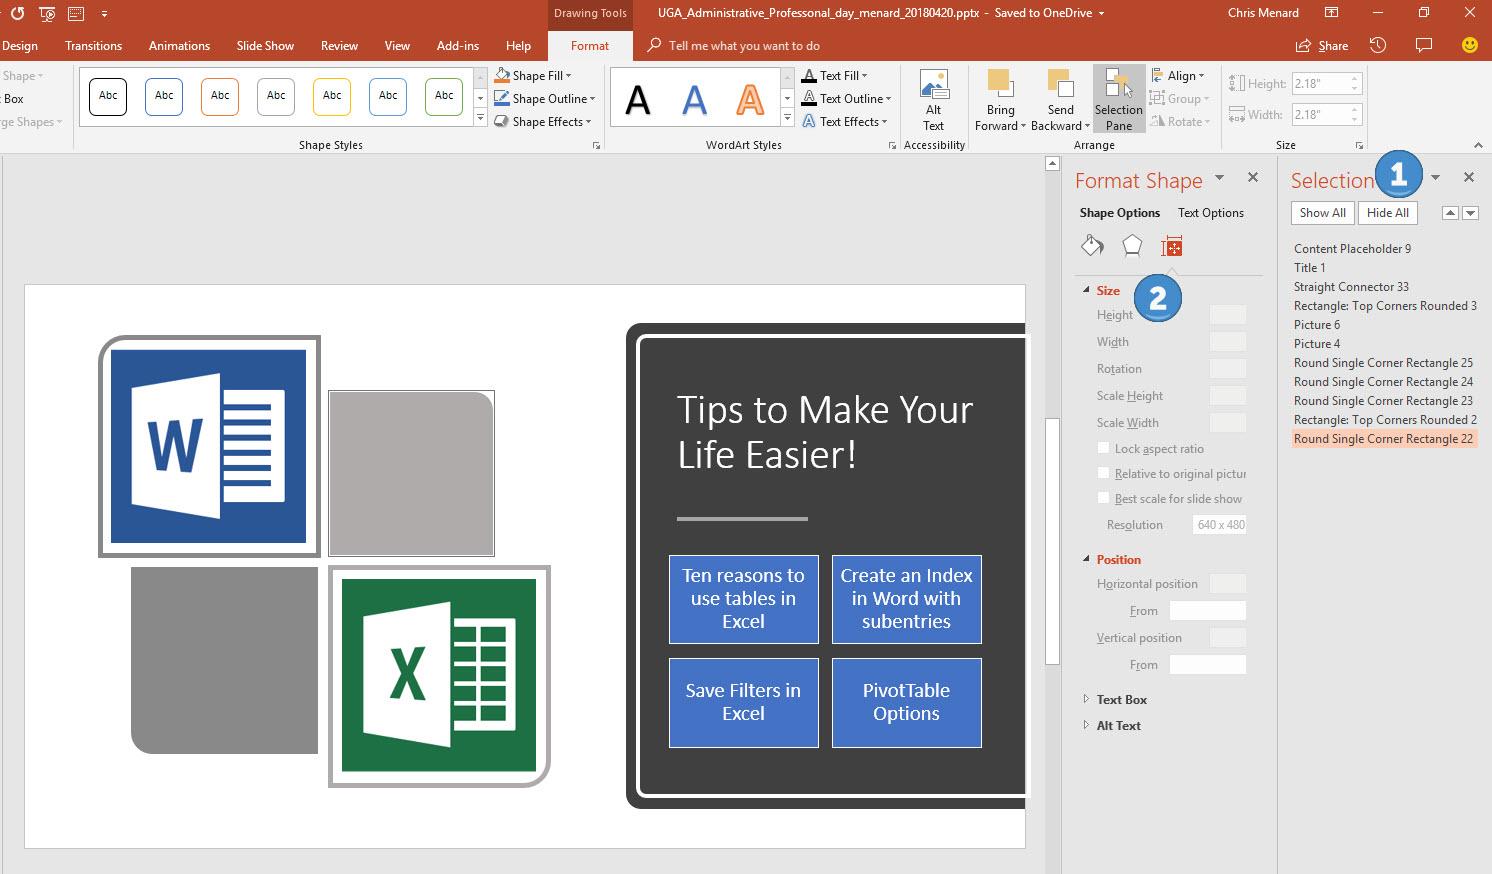Select Straight Connector 33 in Selection pane
The height and width of the screenshot is (874, 1492).
coord(1351,286)
